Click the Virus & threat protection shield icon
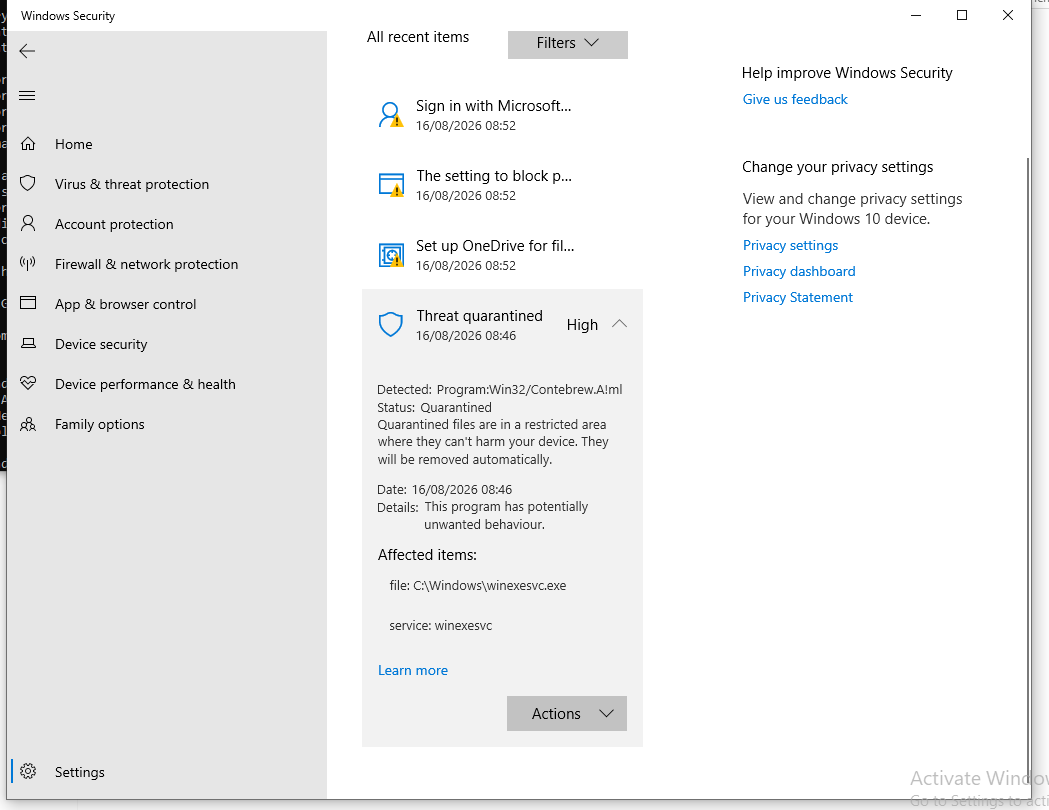 click(27, 183)
